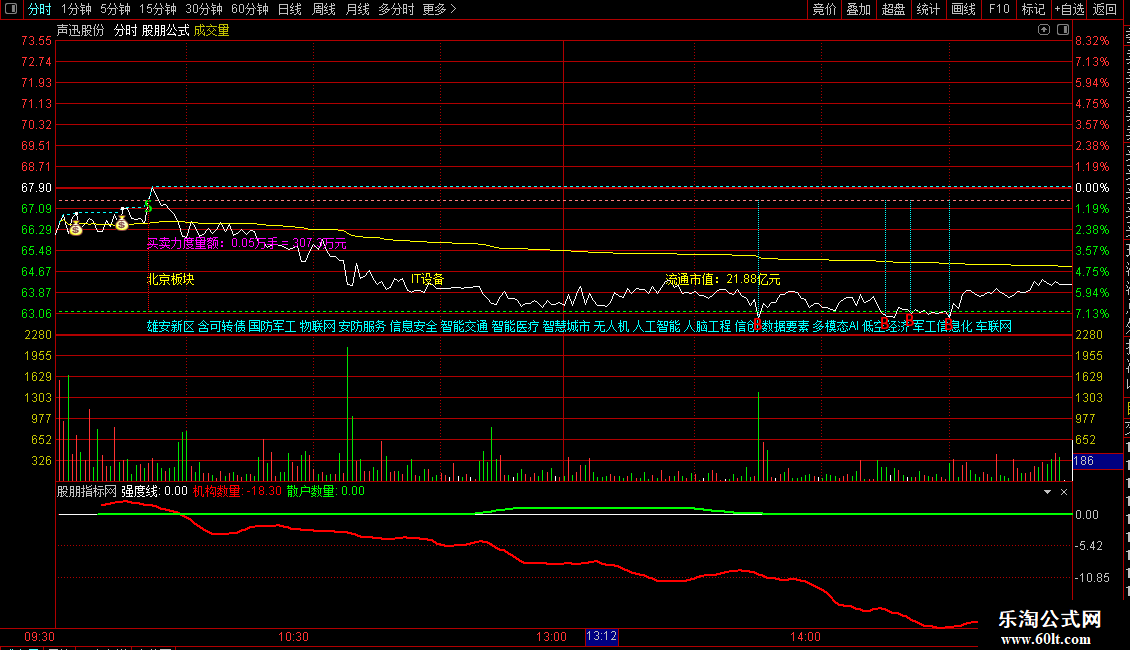Add stock with +自选 button

click(x=1069, y=9)
